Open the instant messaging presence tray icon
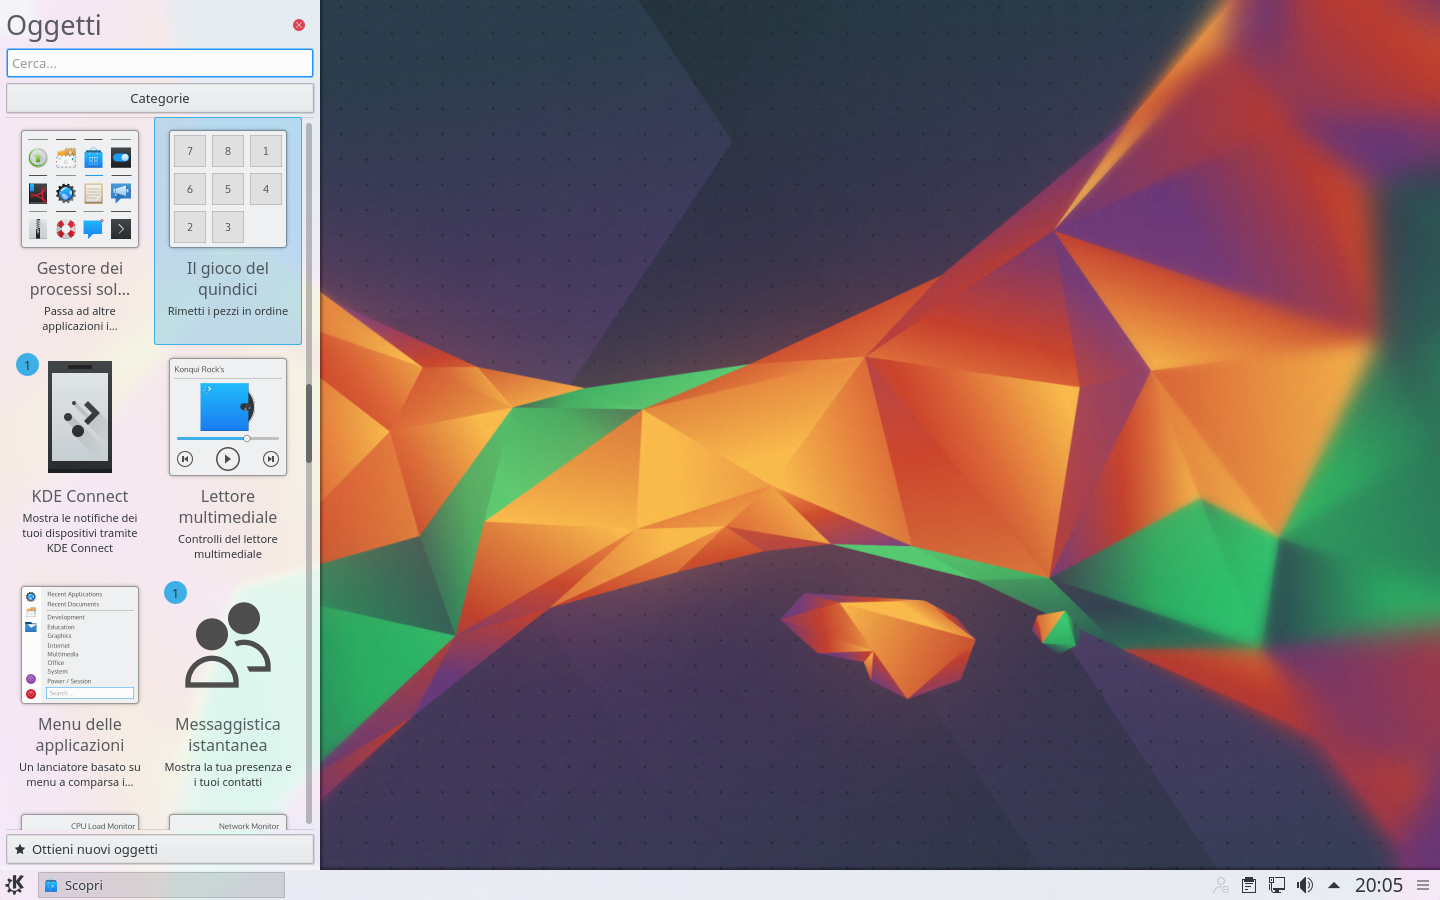Viewport: 1440px width, 900px height. tap(1221, 885)
